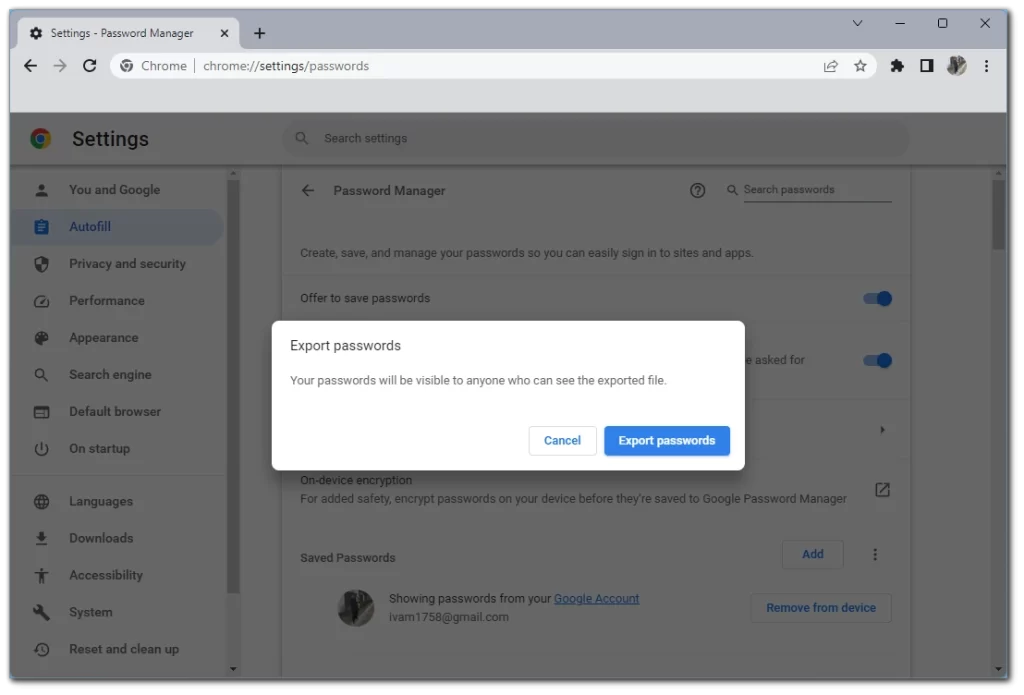This screenshot has height=695, width=1024.
Task: Open Default browser settings
Action: point(115,412)
